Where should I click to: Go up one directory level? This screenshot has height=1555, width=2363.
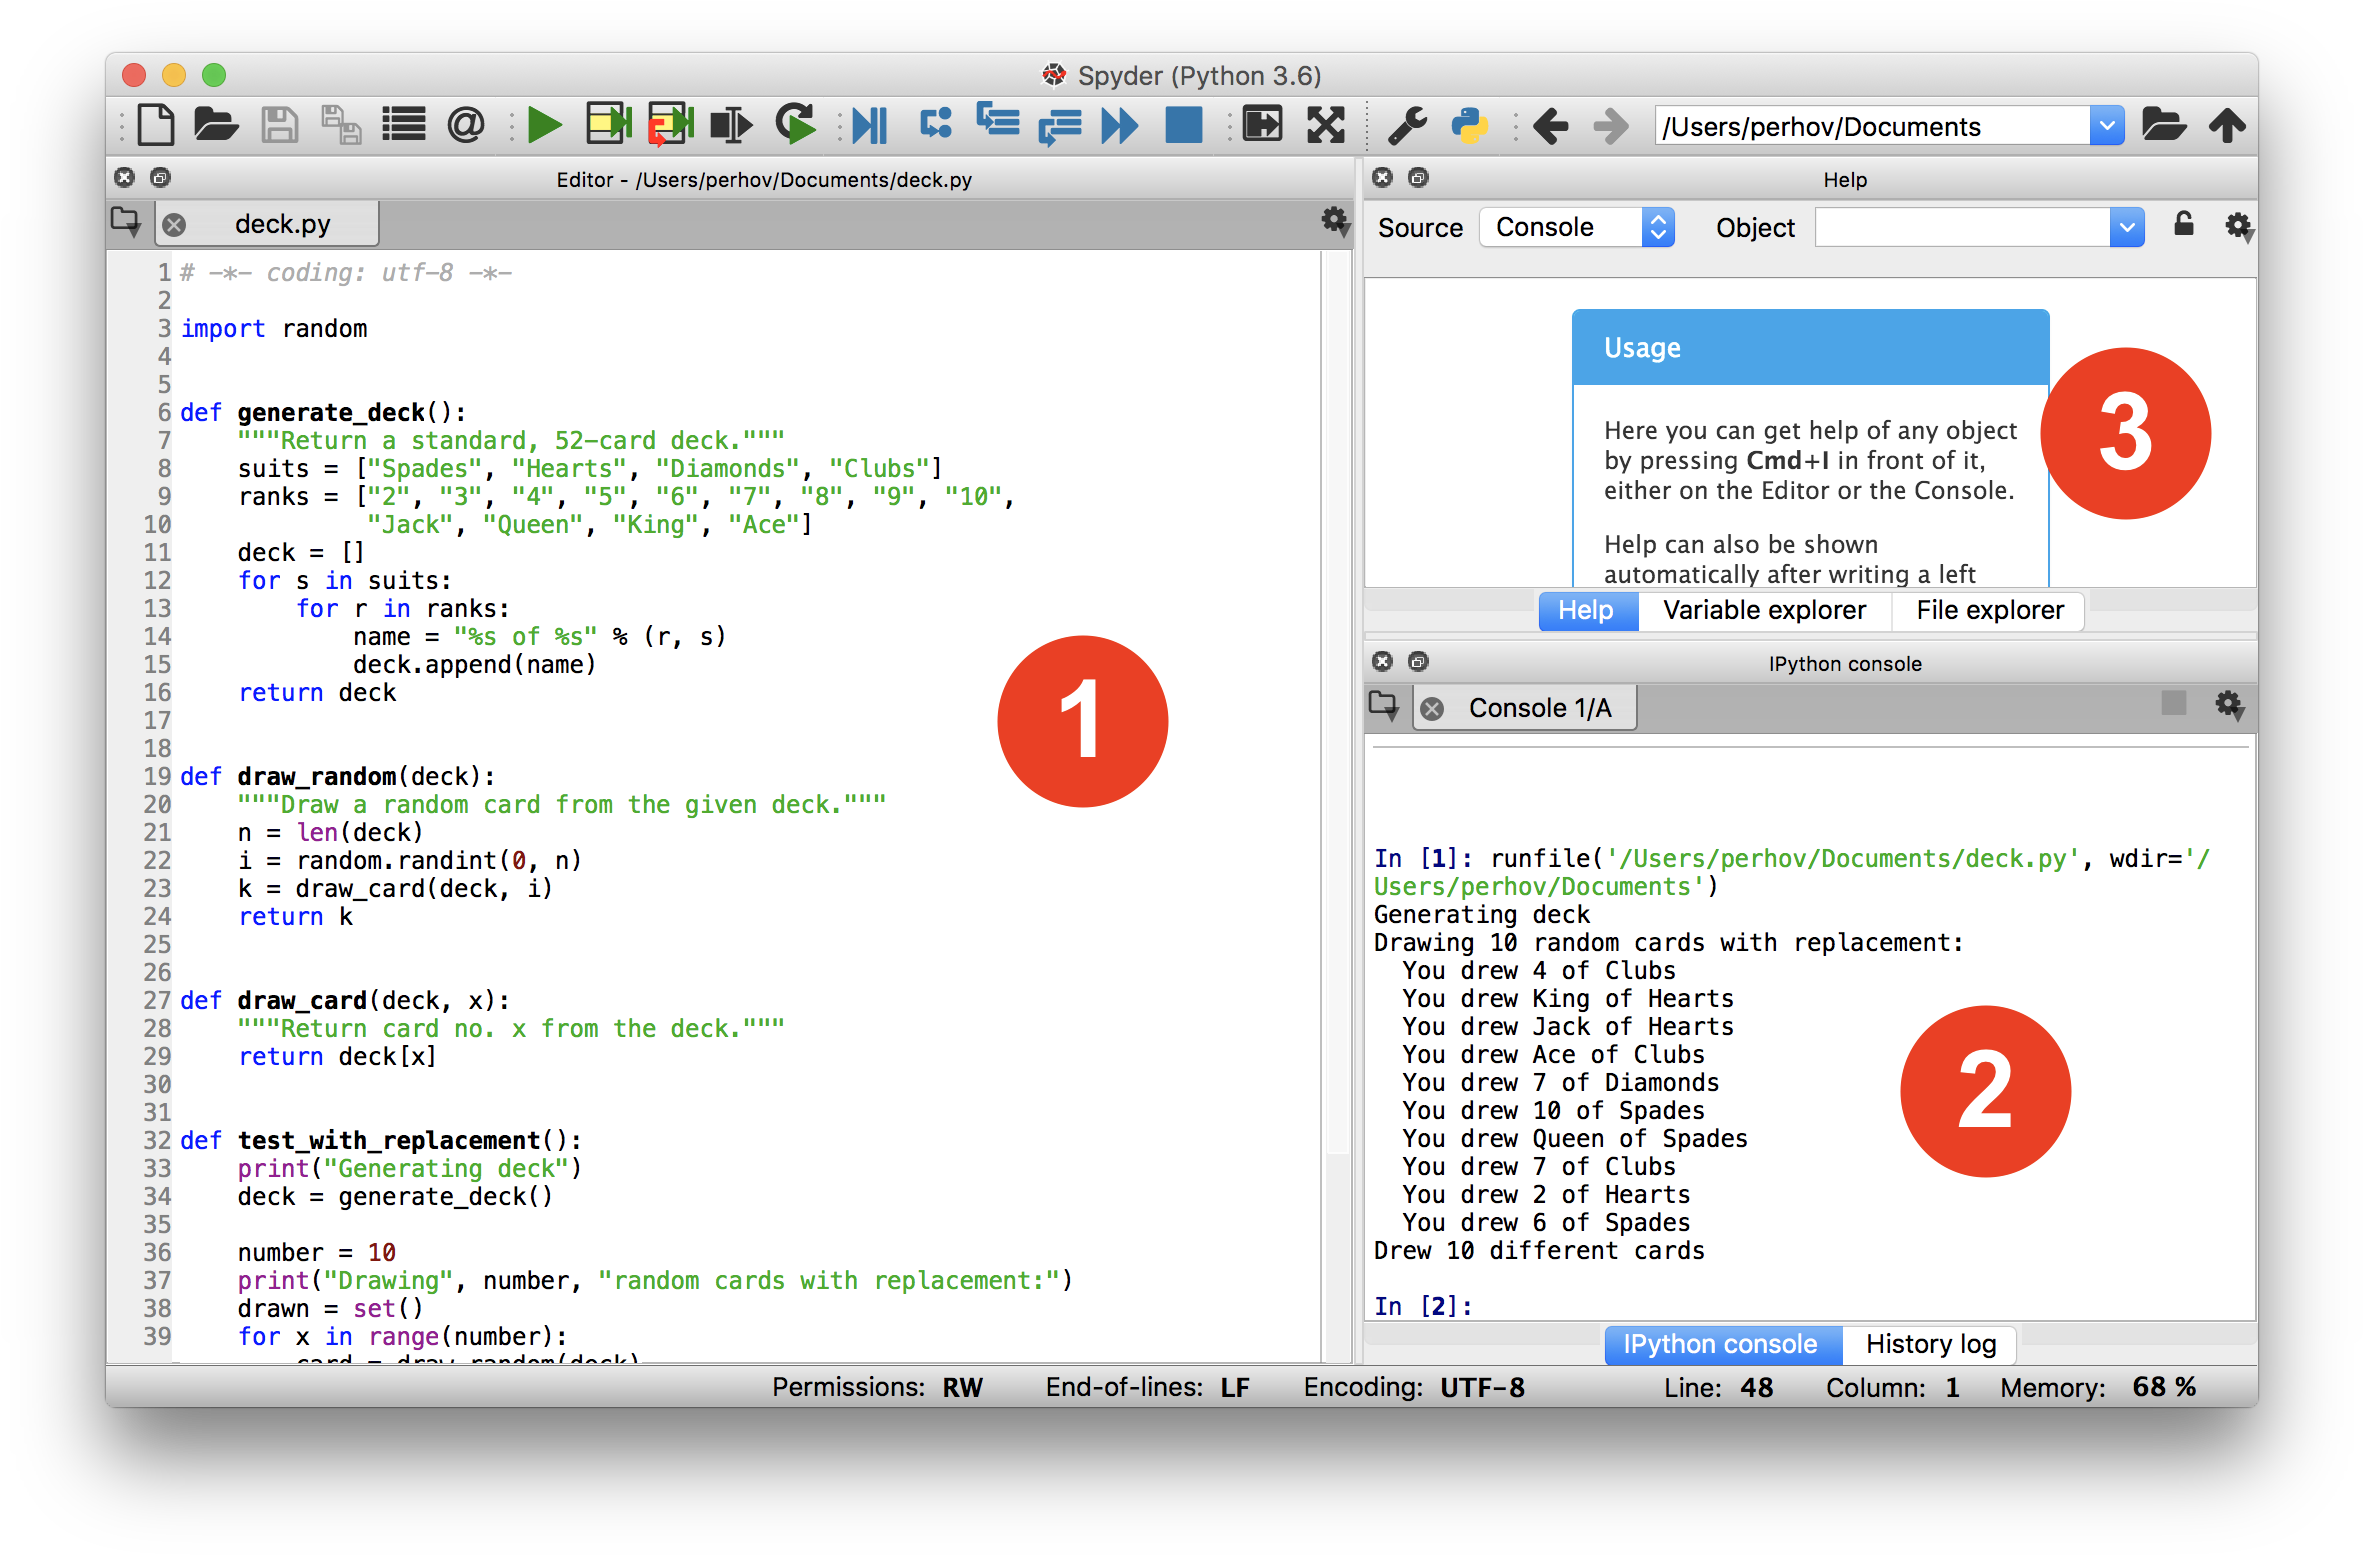2228,124
